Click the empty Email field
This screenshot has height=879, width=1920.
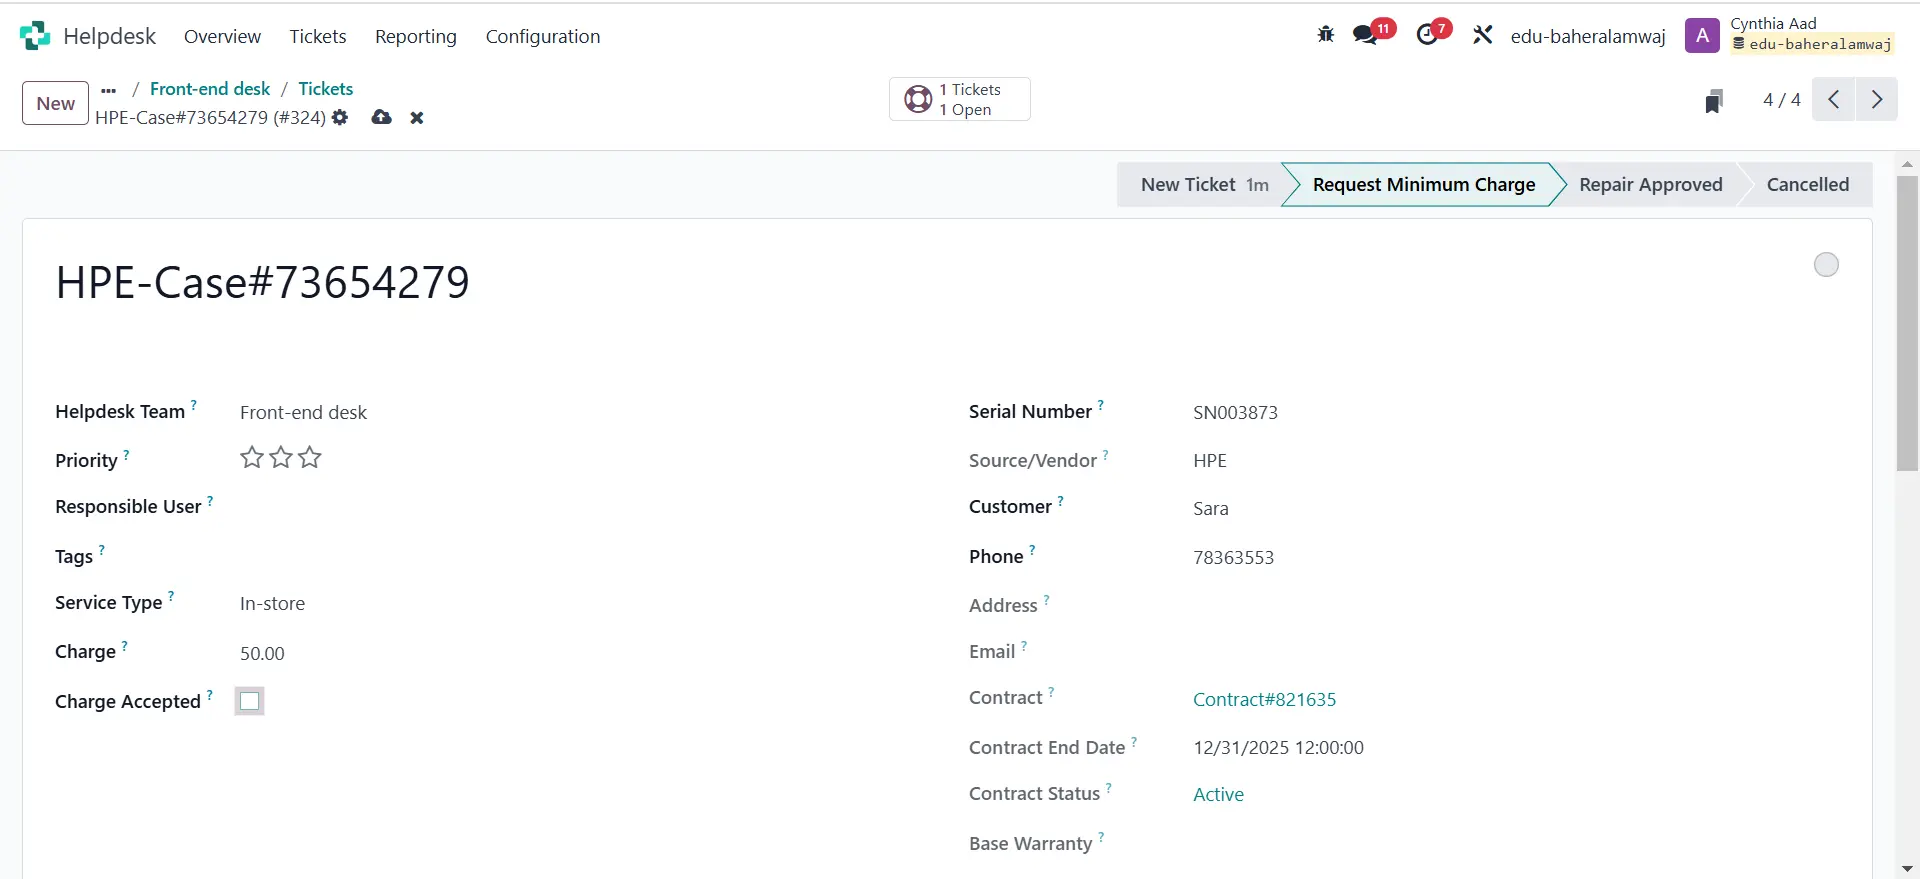click(x=1515, y=652)
